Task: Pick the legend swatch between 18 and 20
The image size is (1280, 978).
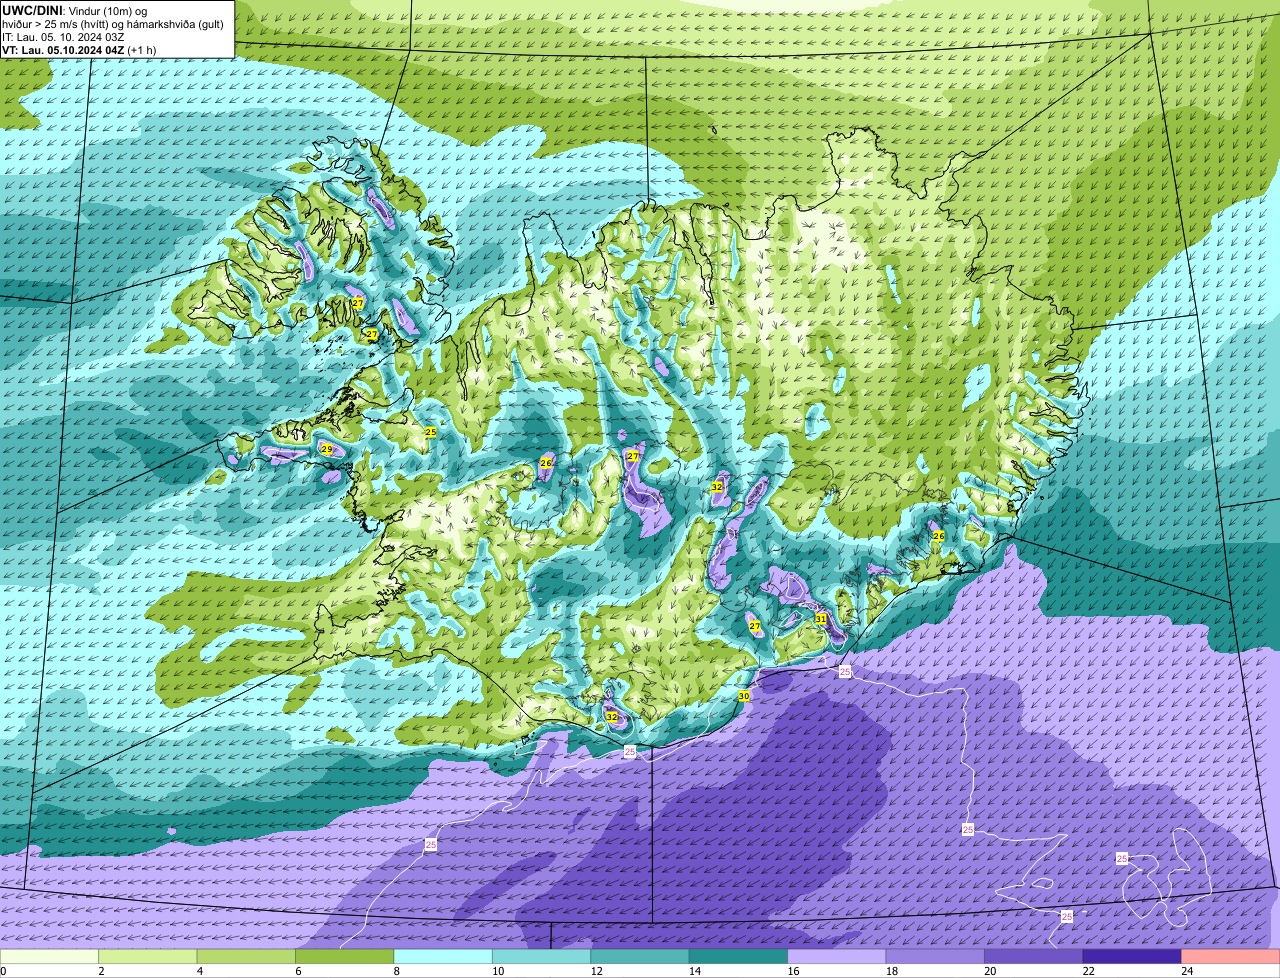Action: [x=936, y=957]
